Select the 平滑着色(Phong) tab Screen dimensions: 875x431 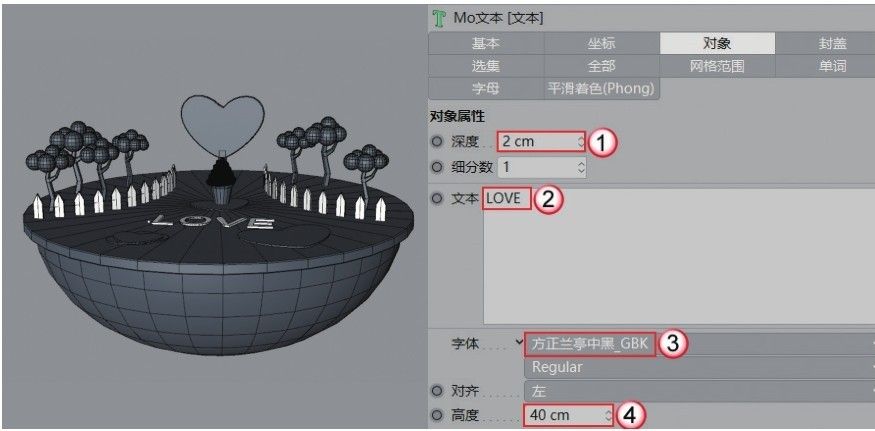coord(602,88)
